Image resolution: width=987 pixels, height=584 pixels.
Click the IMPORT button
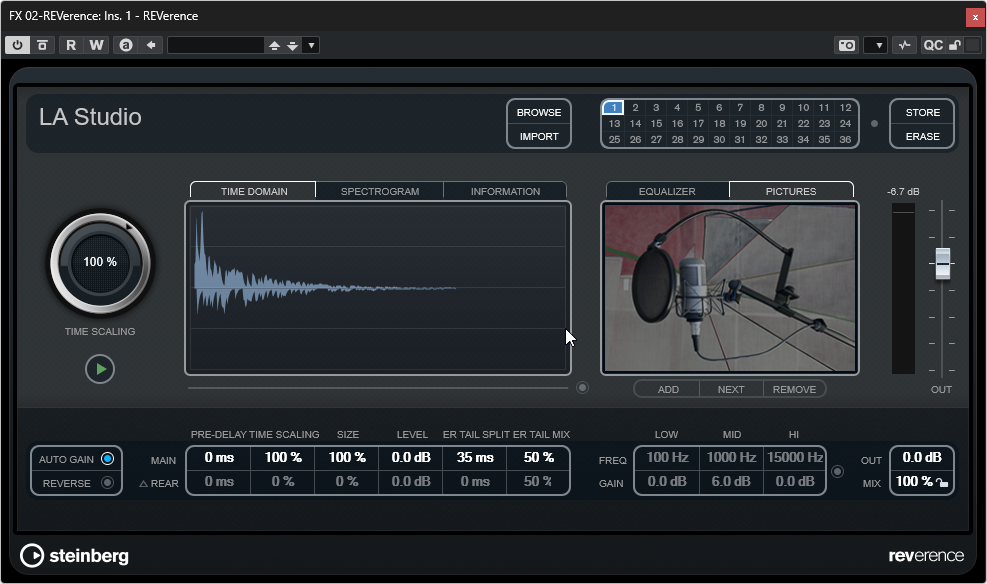[539, 137]
